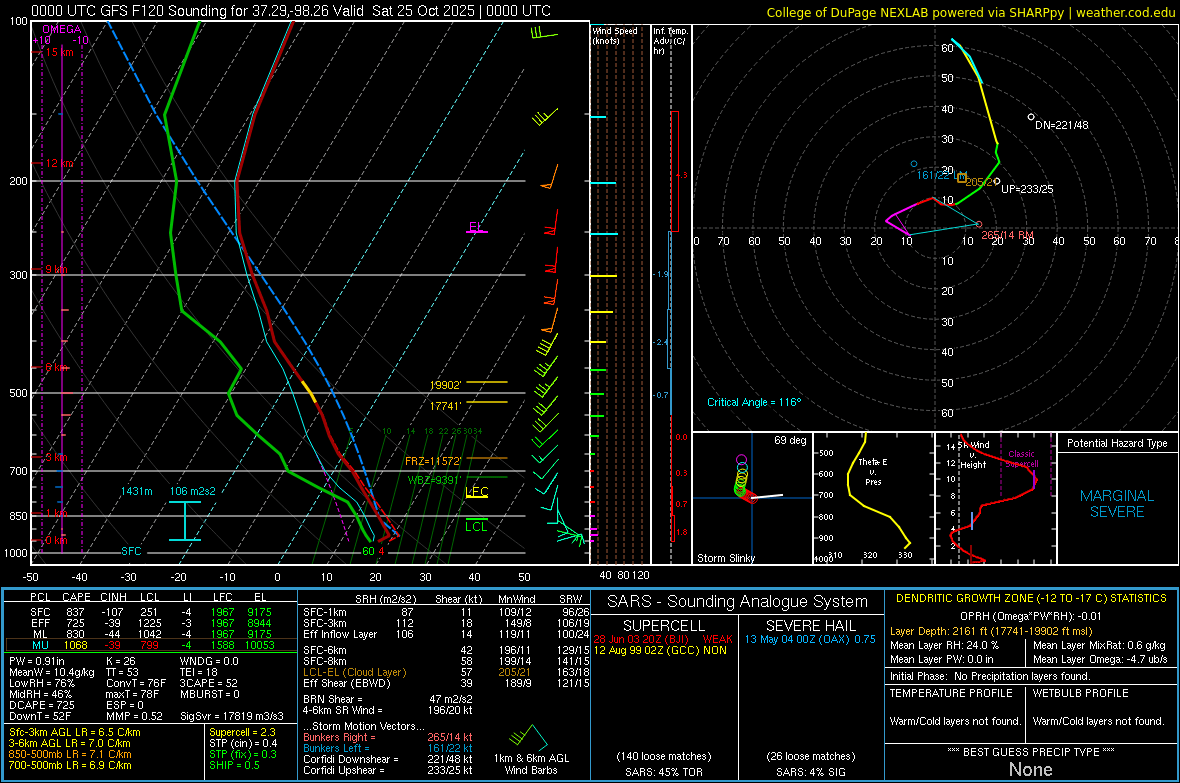The height and width of the screenshot is (783, 1180).
Task: Click the 1km & 6km AGL wind barbs icon
Action: tap(527, 739)
